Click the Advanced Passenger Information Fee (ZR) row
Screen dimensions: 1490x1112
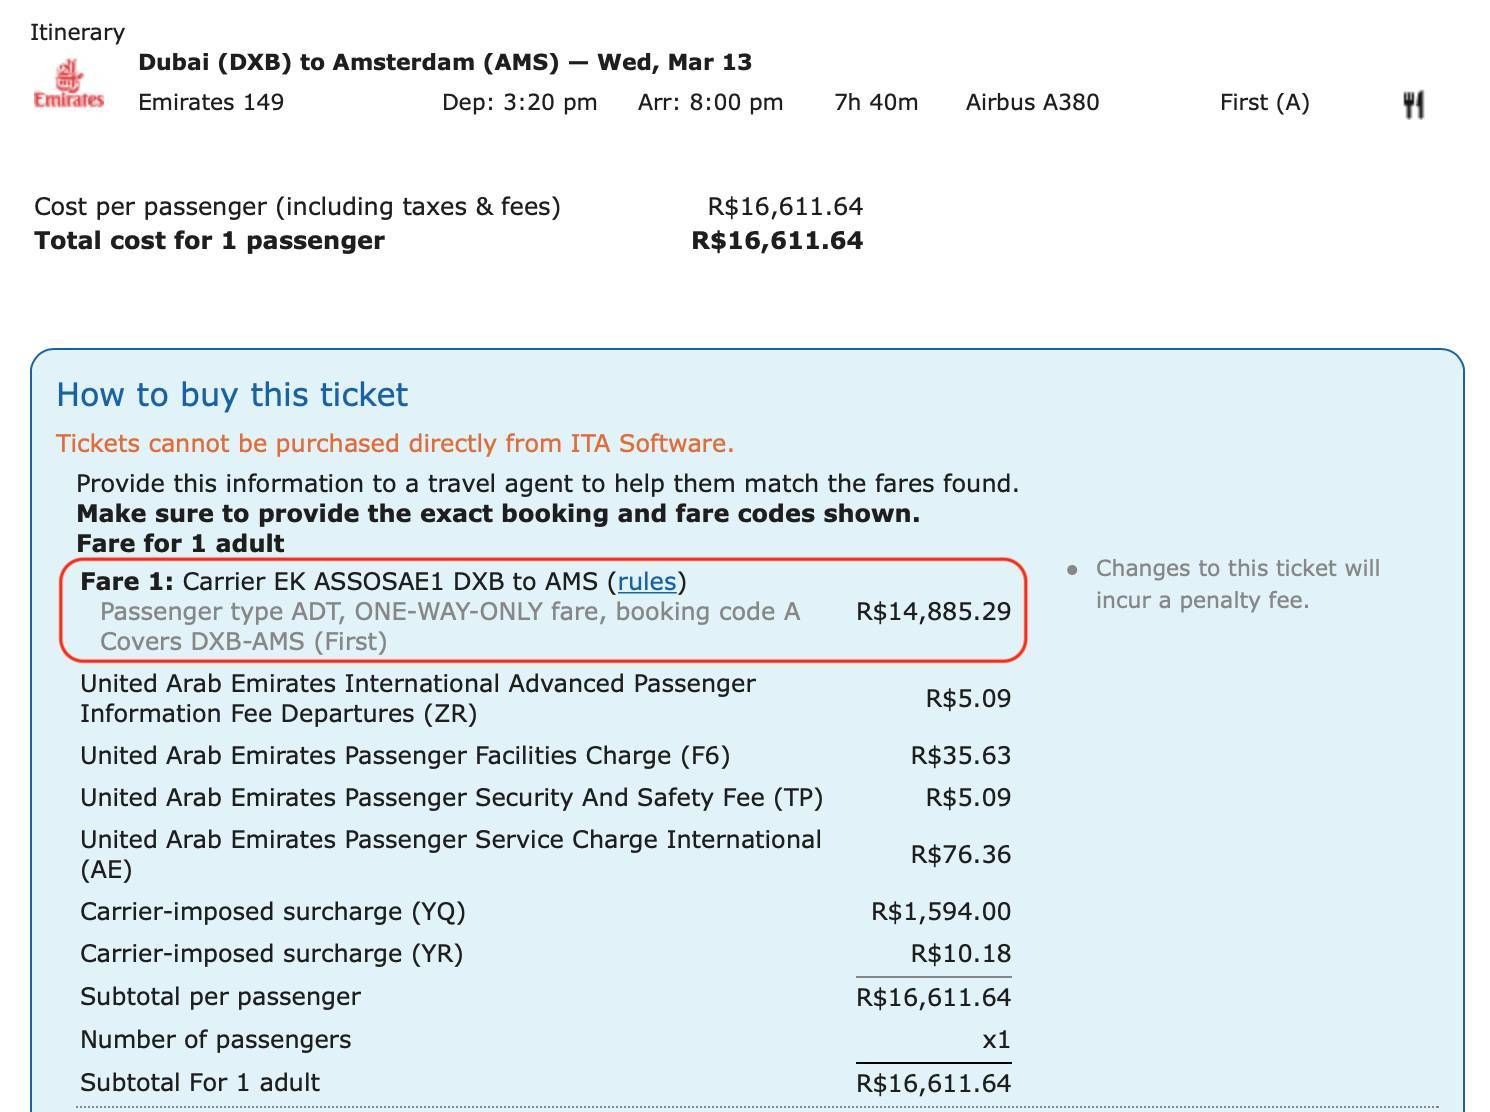pos(545,699)
